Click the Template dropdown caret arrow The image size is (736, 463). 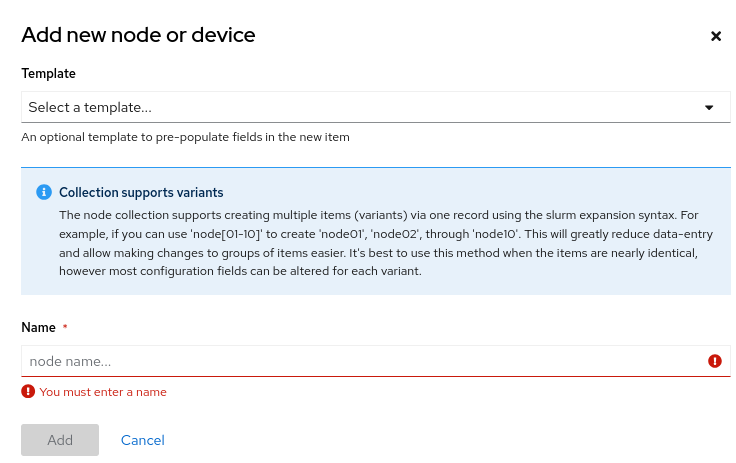[709, 107]
